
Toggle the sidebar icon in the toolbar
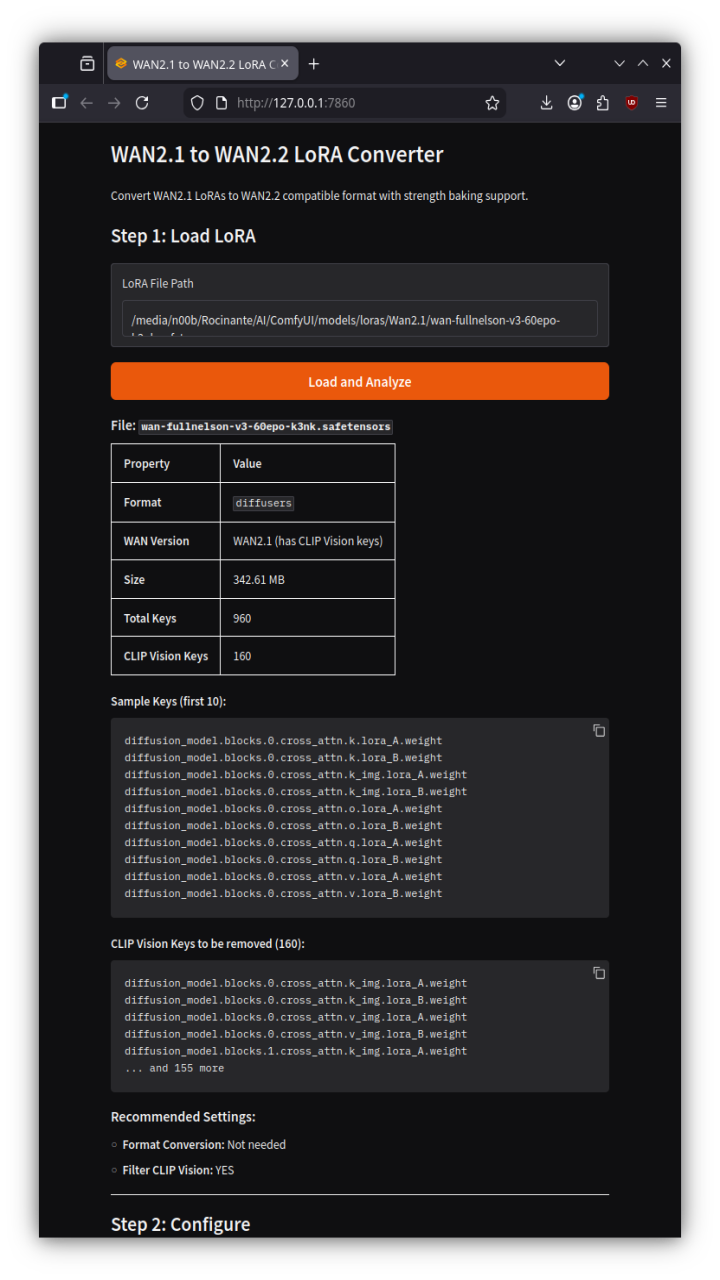point(59,102)
